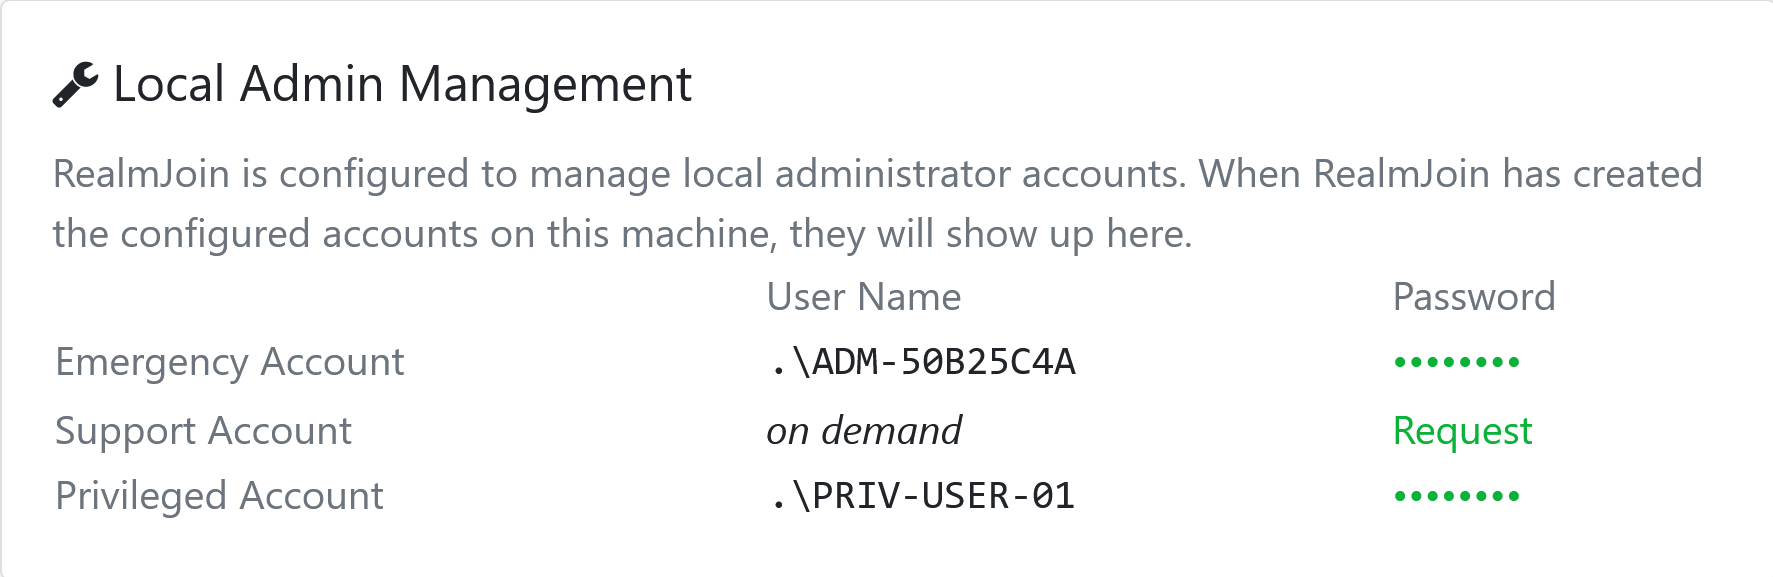Click the last dot of Privileged password
This screenshot has width=1773, height=577.
tap(1514, 496)
